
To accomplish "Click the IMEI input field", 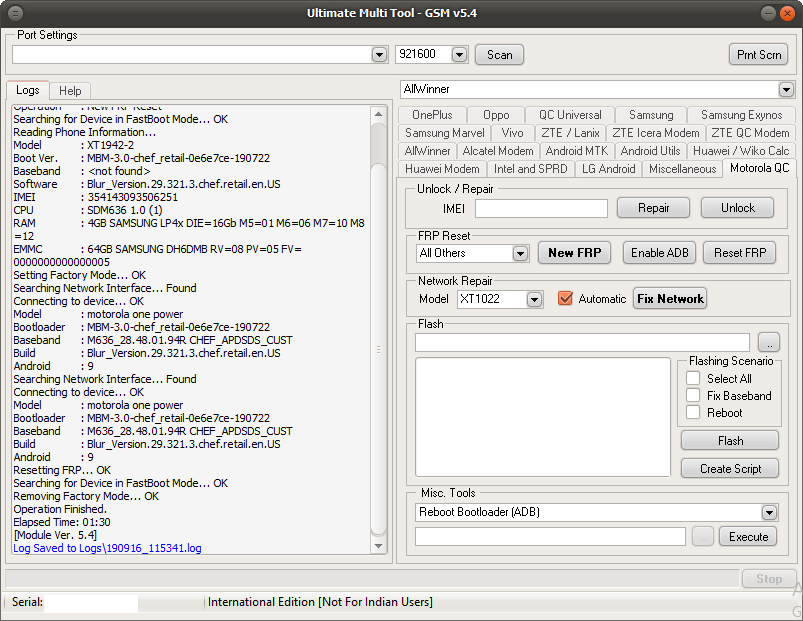I will point(541,208).
